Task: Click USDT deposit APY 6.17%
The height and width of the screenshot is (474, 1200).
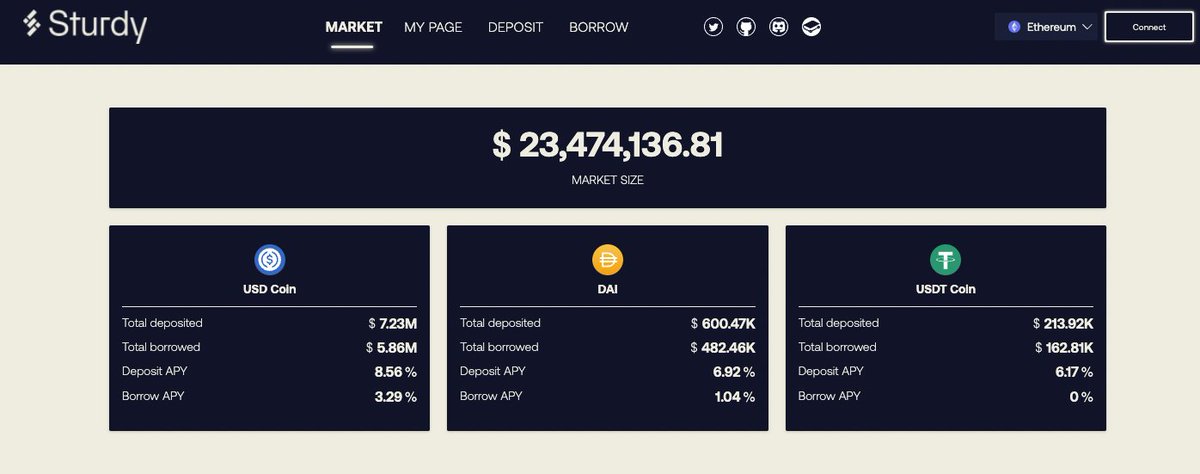Action: click(x=1073, y=372)
